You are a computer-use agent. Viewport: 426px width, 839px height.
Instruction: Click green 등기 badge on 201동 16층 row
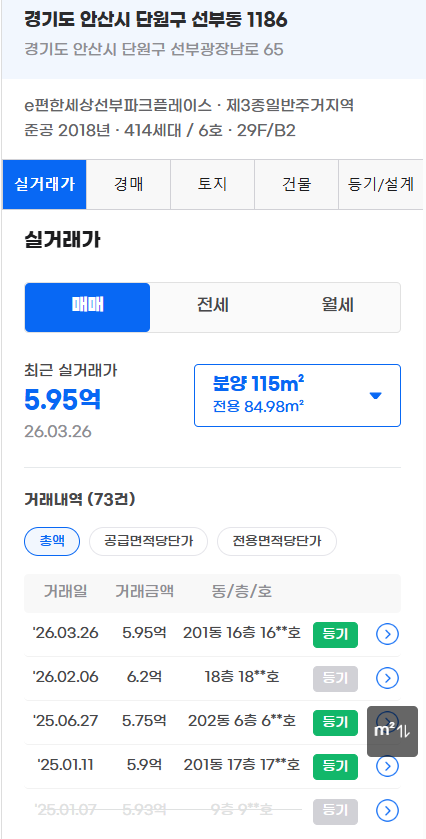[x=335, y=635]
